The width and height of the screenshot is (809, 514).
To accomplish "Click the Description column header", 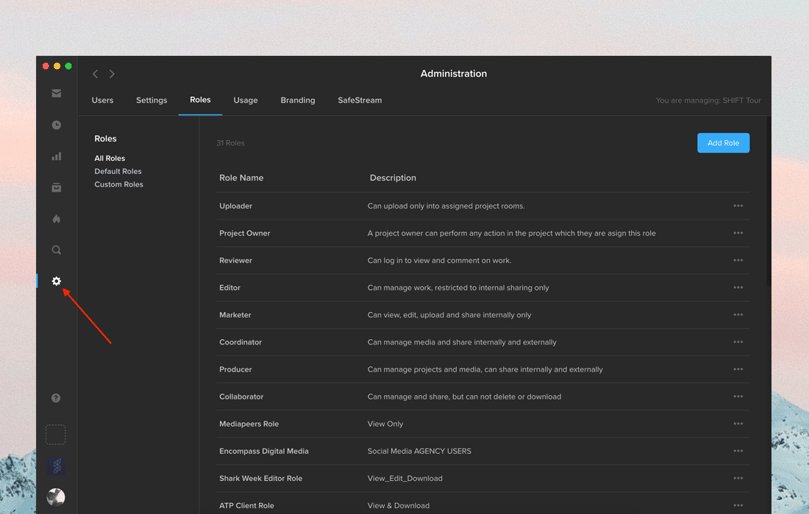I will pyautogui.click(x=393, y=178).
